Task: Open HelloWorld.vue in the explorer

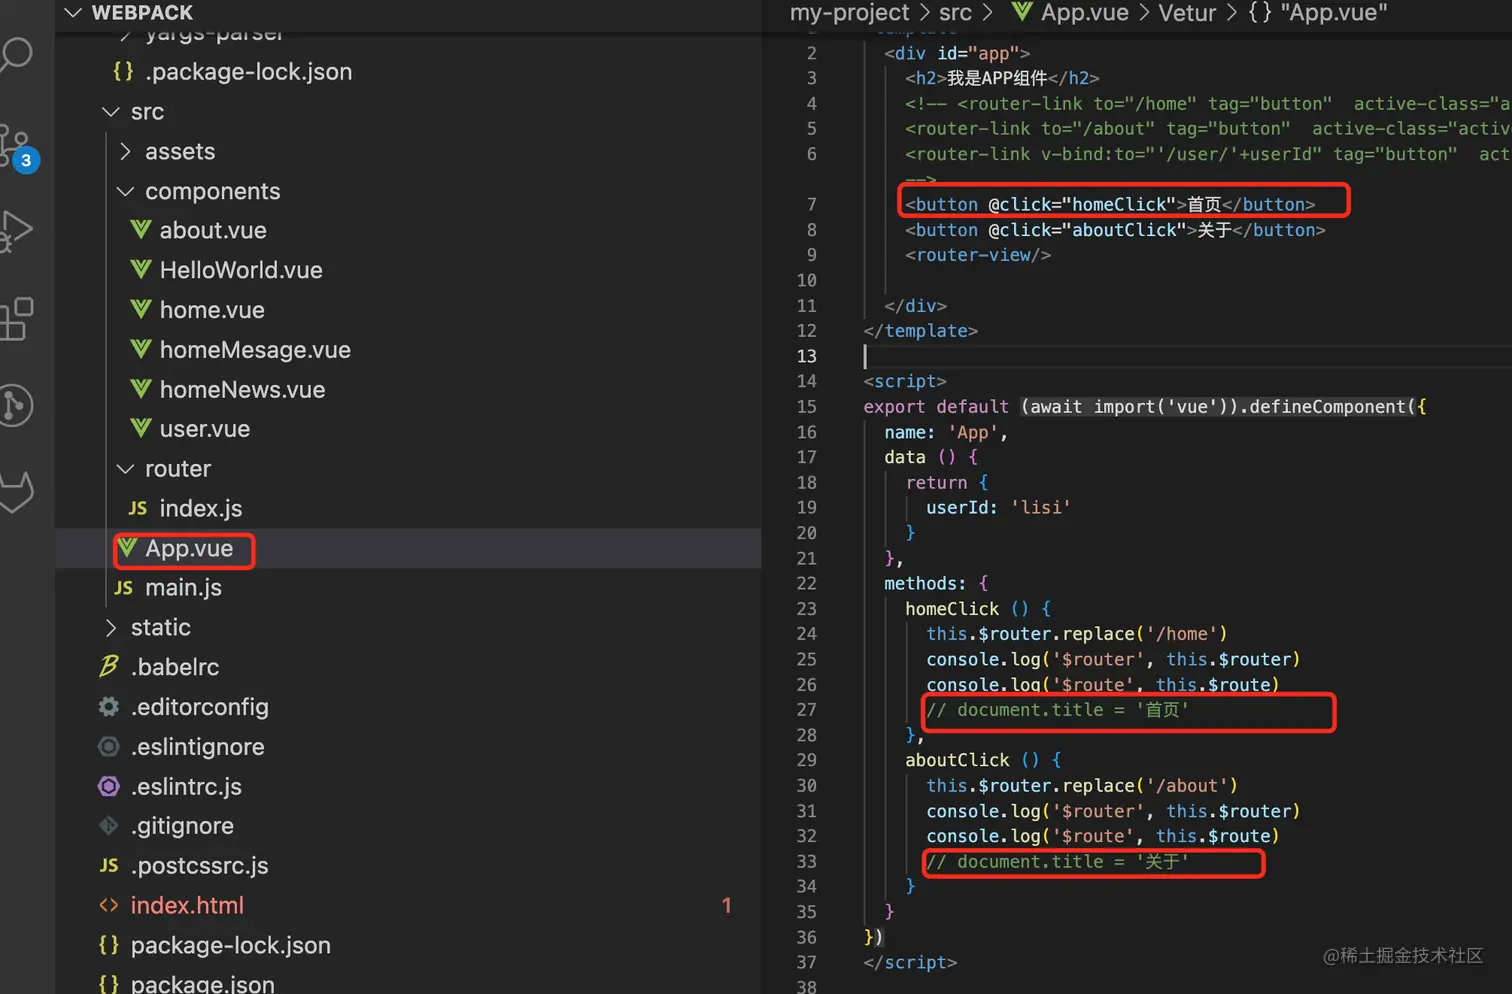Action: pos(241,270)
